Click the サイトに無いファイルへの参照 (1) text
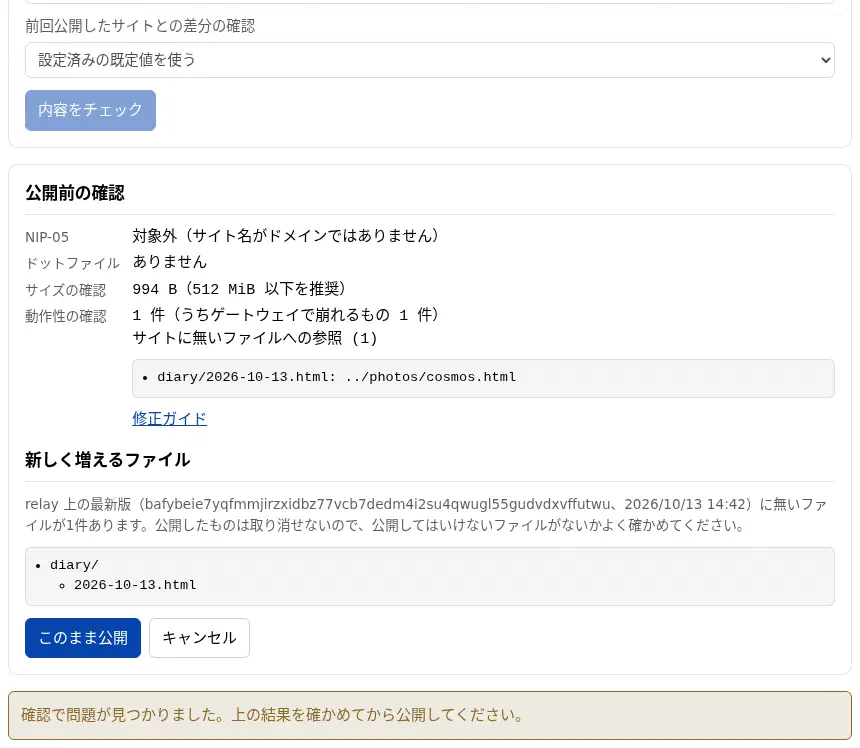Image resolution: width=860 pixels, height=748 pixels. coord(254,338)
